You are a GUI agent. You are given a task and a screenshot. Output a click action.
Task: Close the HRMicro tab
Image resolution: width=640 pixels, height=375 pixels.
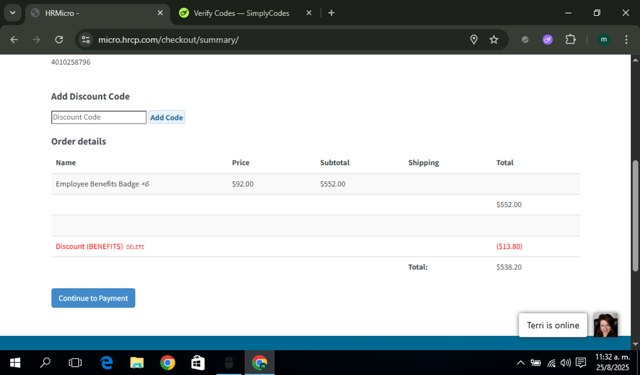point(160,13)
